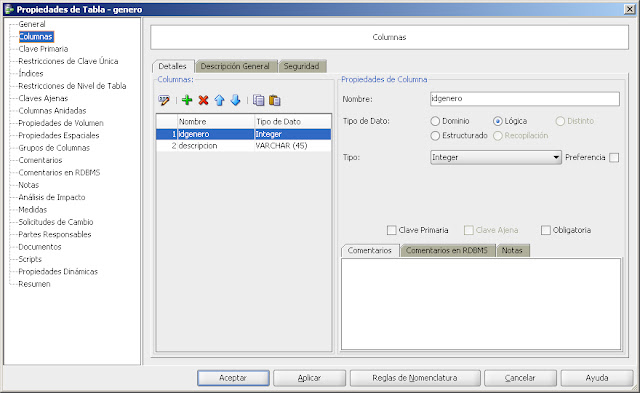Open Propiedades Espaciales item
Viewport: 640px width, 393px height.
(x=59, y=135)
